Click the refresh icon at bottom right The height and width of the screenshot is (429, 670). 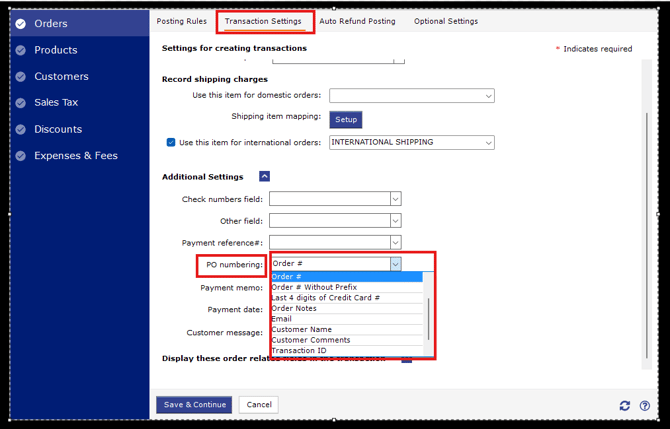(625, 405)
